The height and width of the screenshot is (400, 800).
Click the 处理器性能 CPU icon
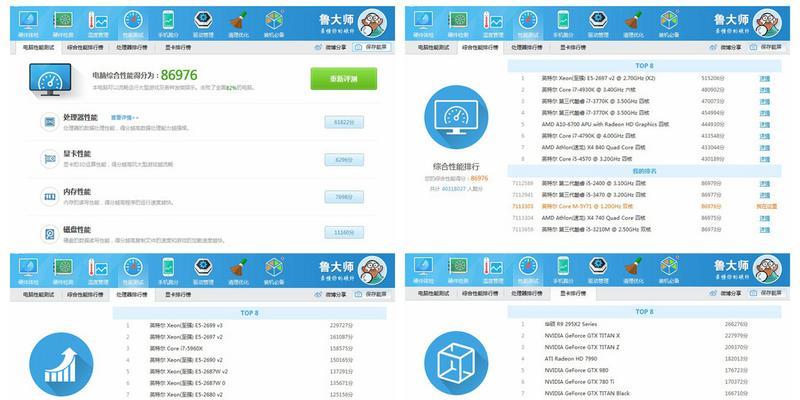pos(49,122)
